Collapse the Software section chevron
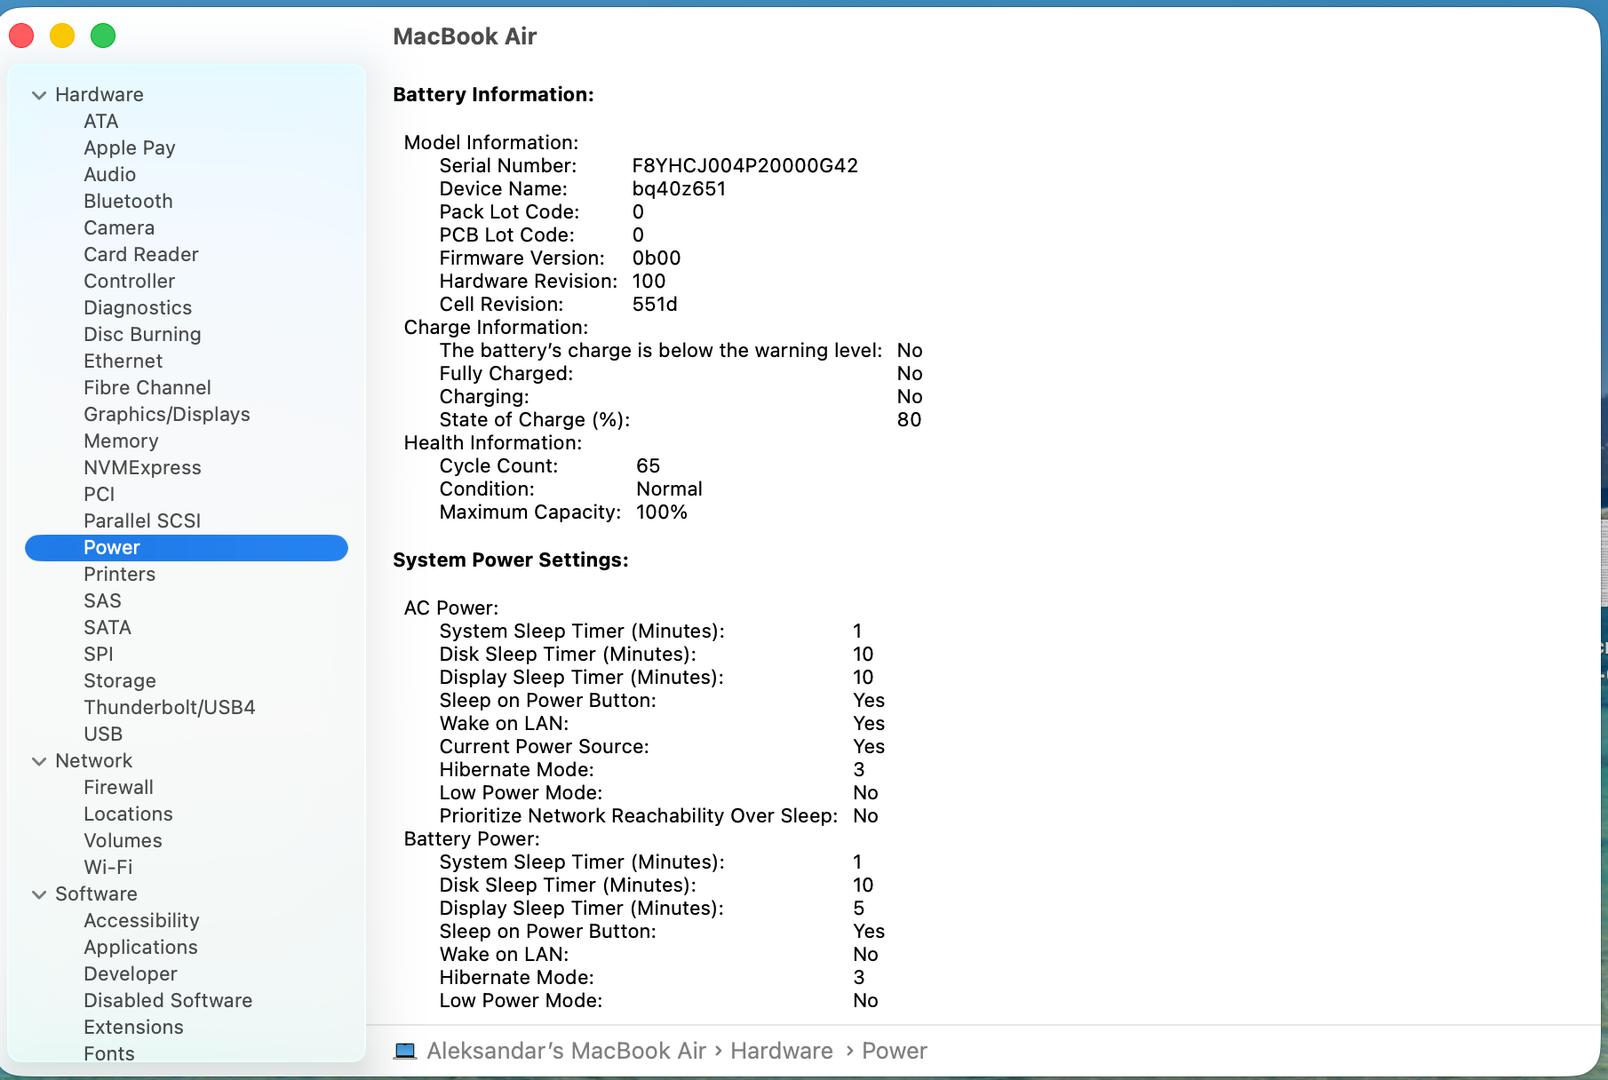This screenshot has height=1080, width=1608. click(x=39, y=894)
